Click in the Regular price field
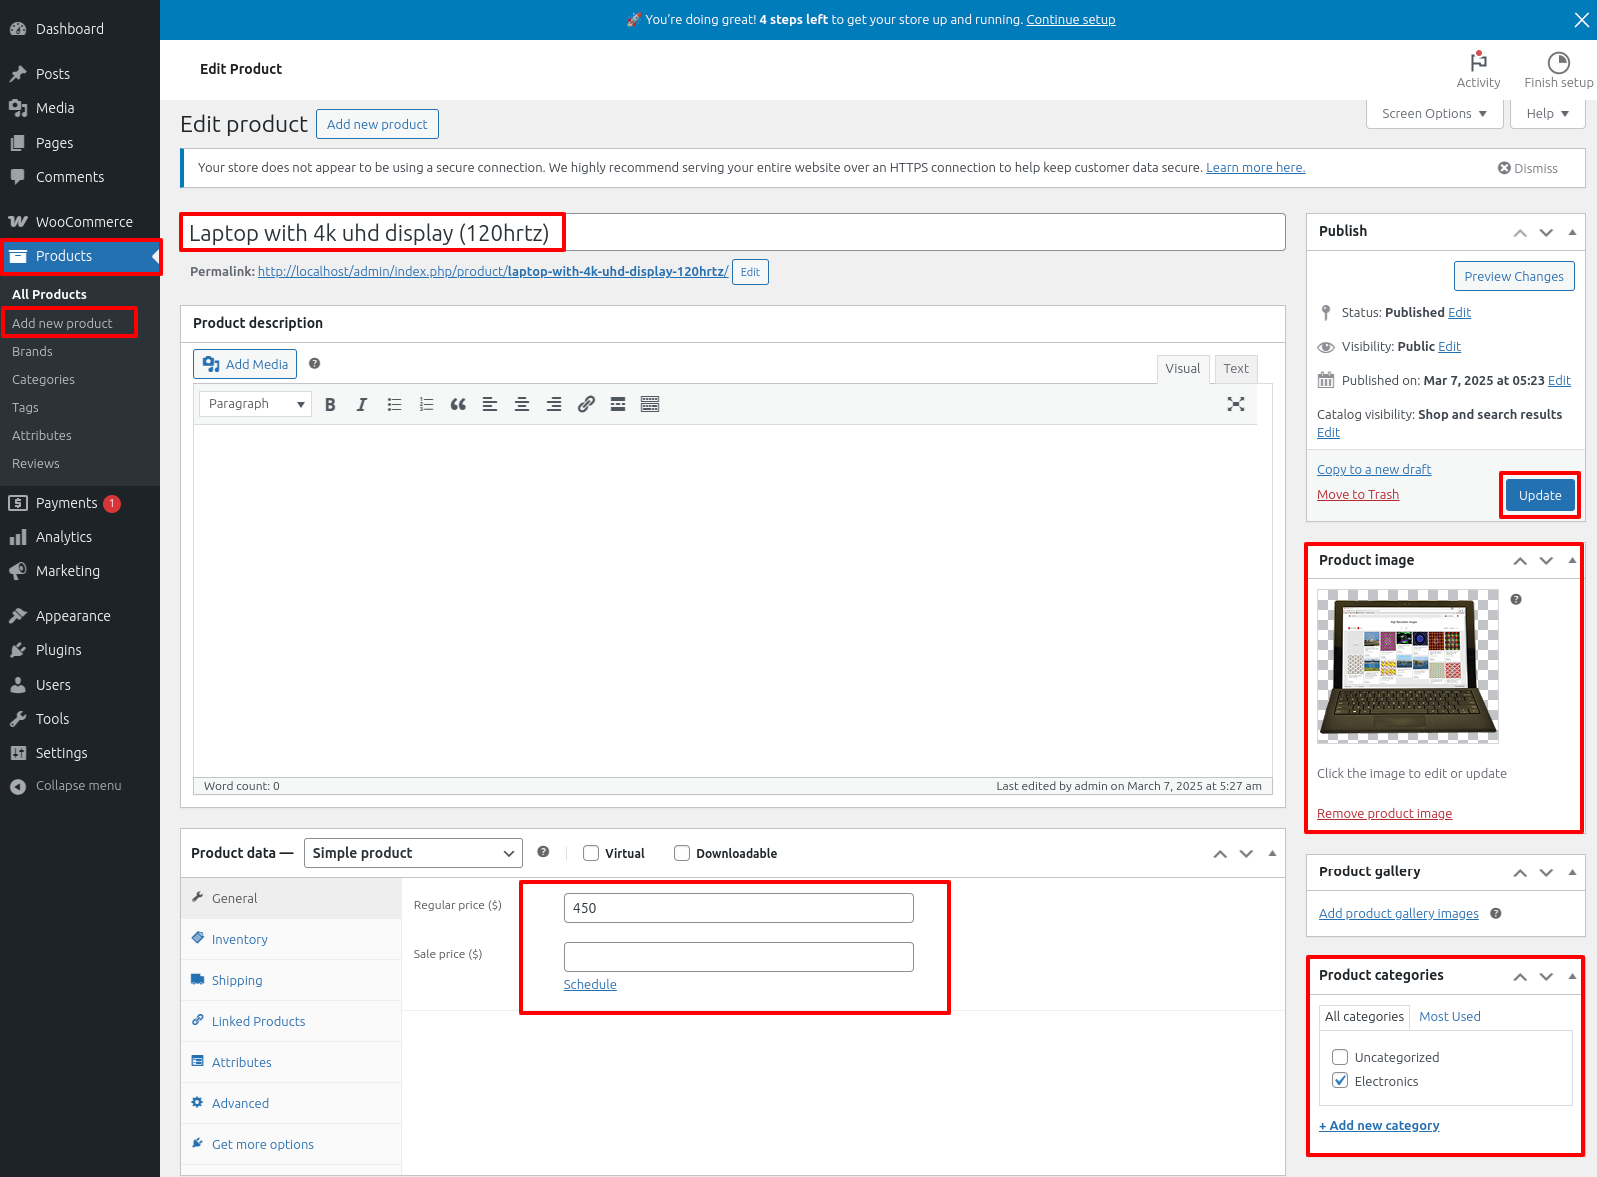Viewport: 1597px width, 1177px height. (x=739, y=908)
